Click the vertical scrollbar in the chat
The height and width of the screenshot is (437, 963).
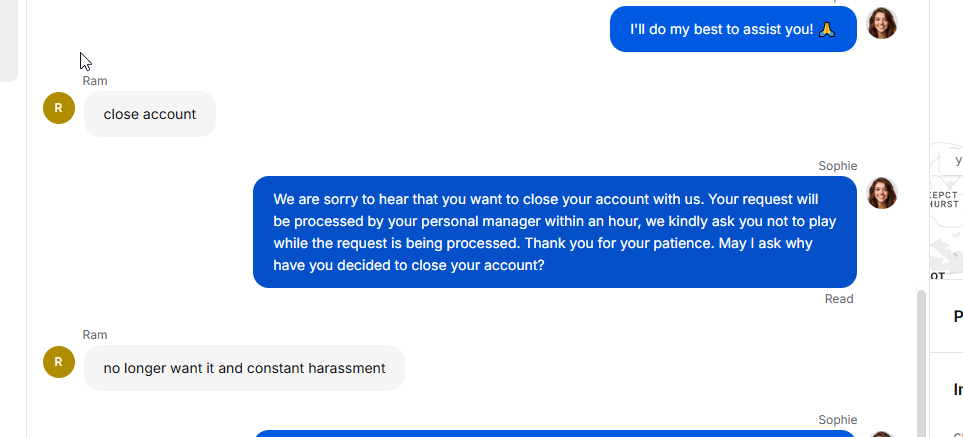(921, 362)
